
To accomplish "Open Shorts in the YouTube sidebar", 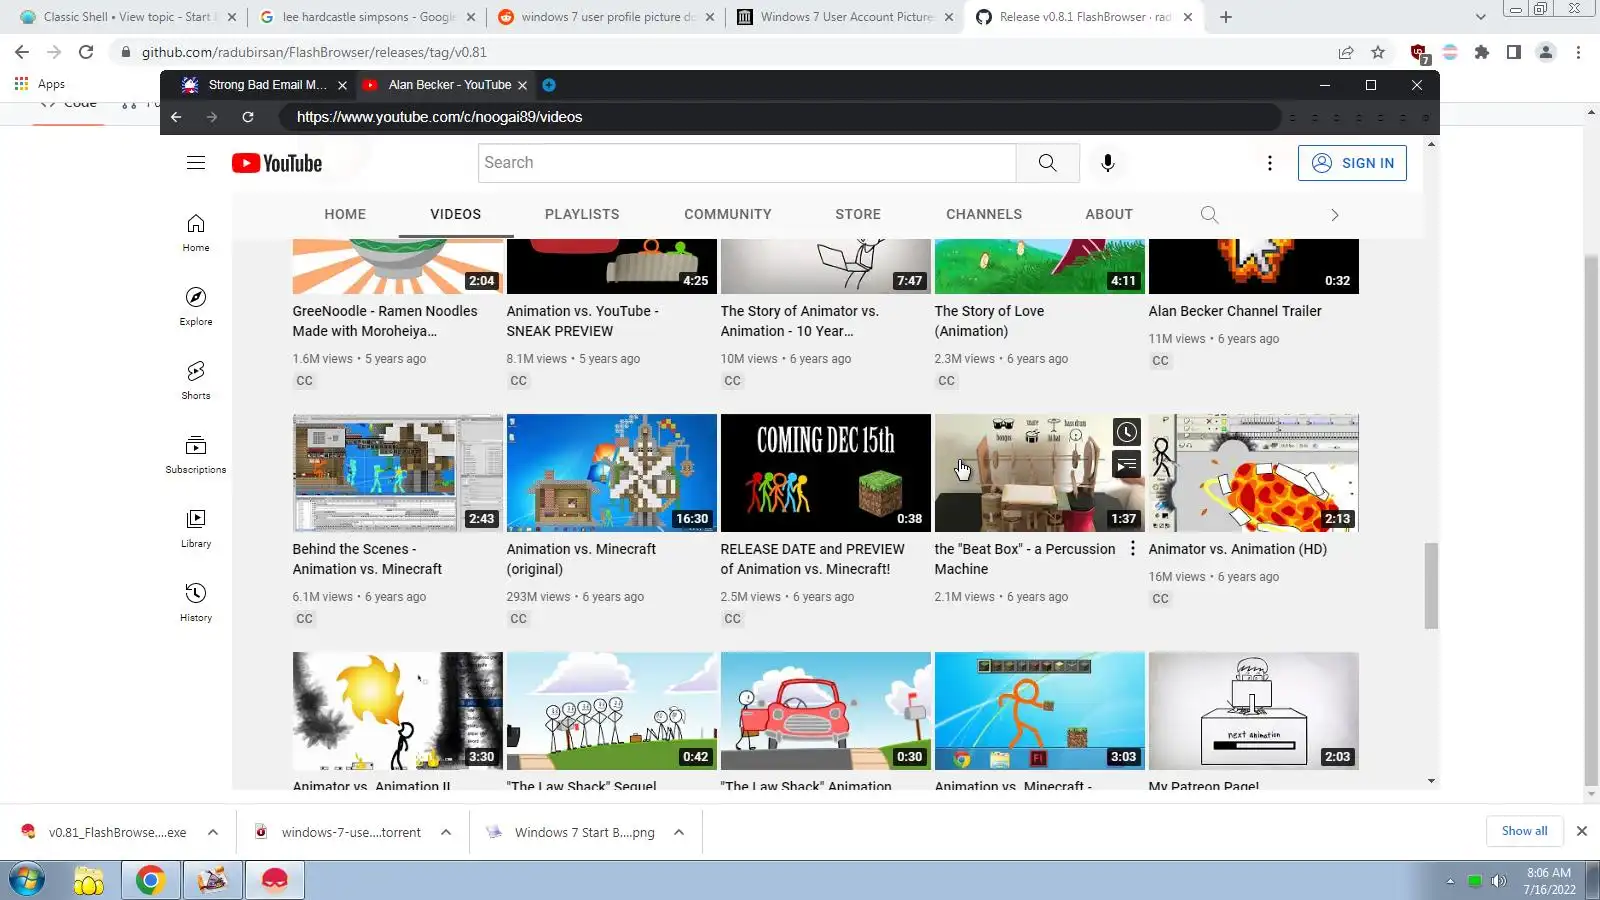I will tap(196, 381).
